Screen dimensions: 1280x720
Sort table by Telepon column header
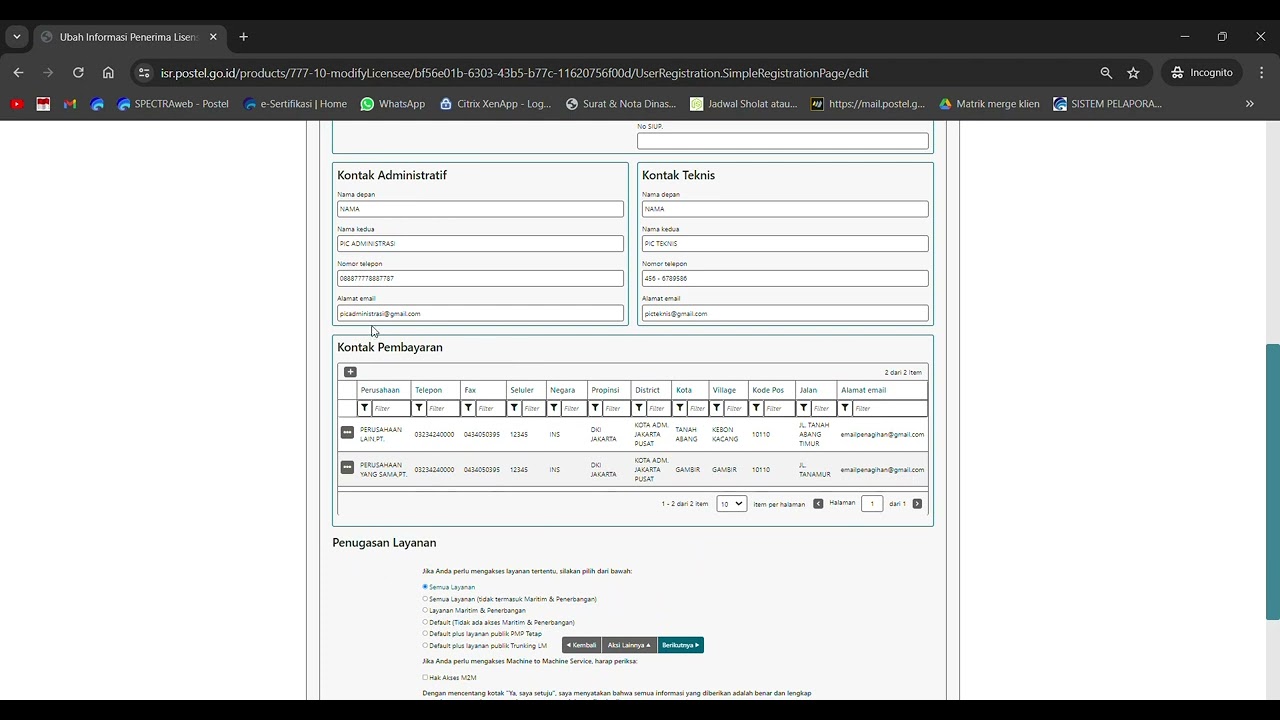[x=428, y=390]
